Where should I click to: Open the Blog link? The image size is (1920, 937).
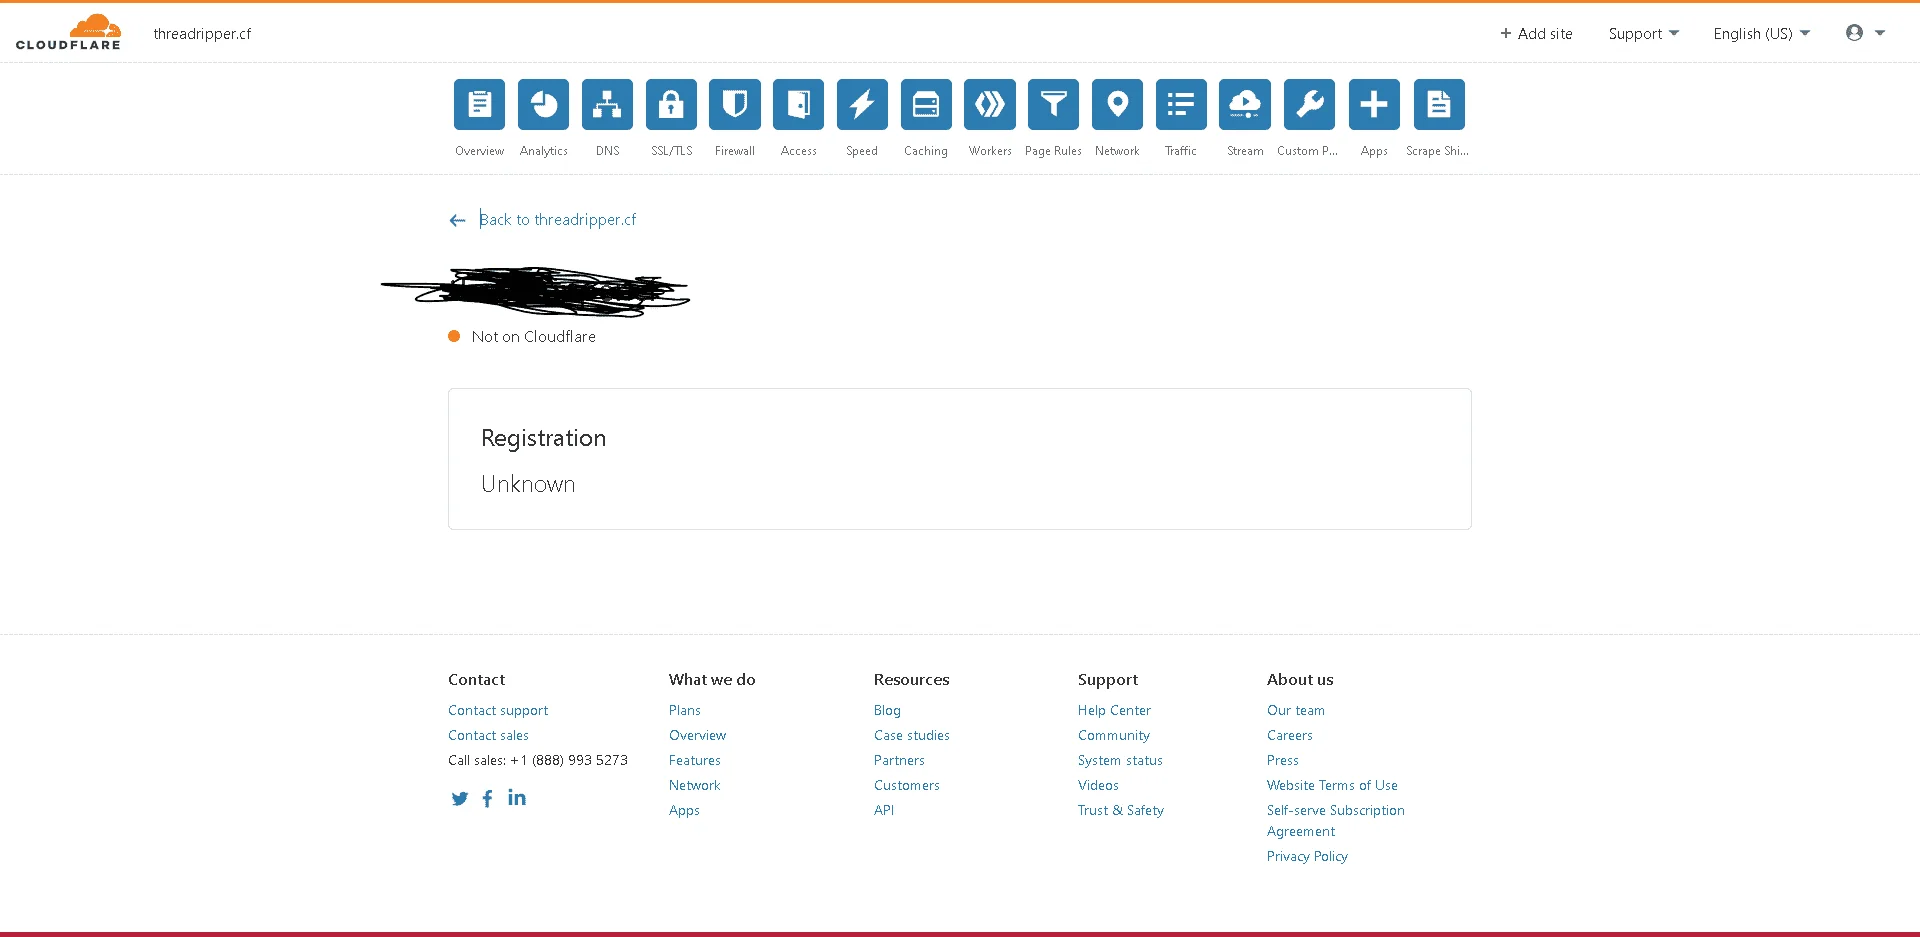[887, 710]
